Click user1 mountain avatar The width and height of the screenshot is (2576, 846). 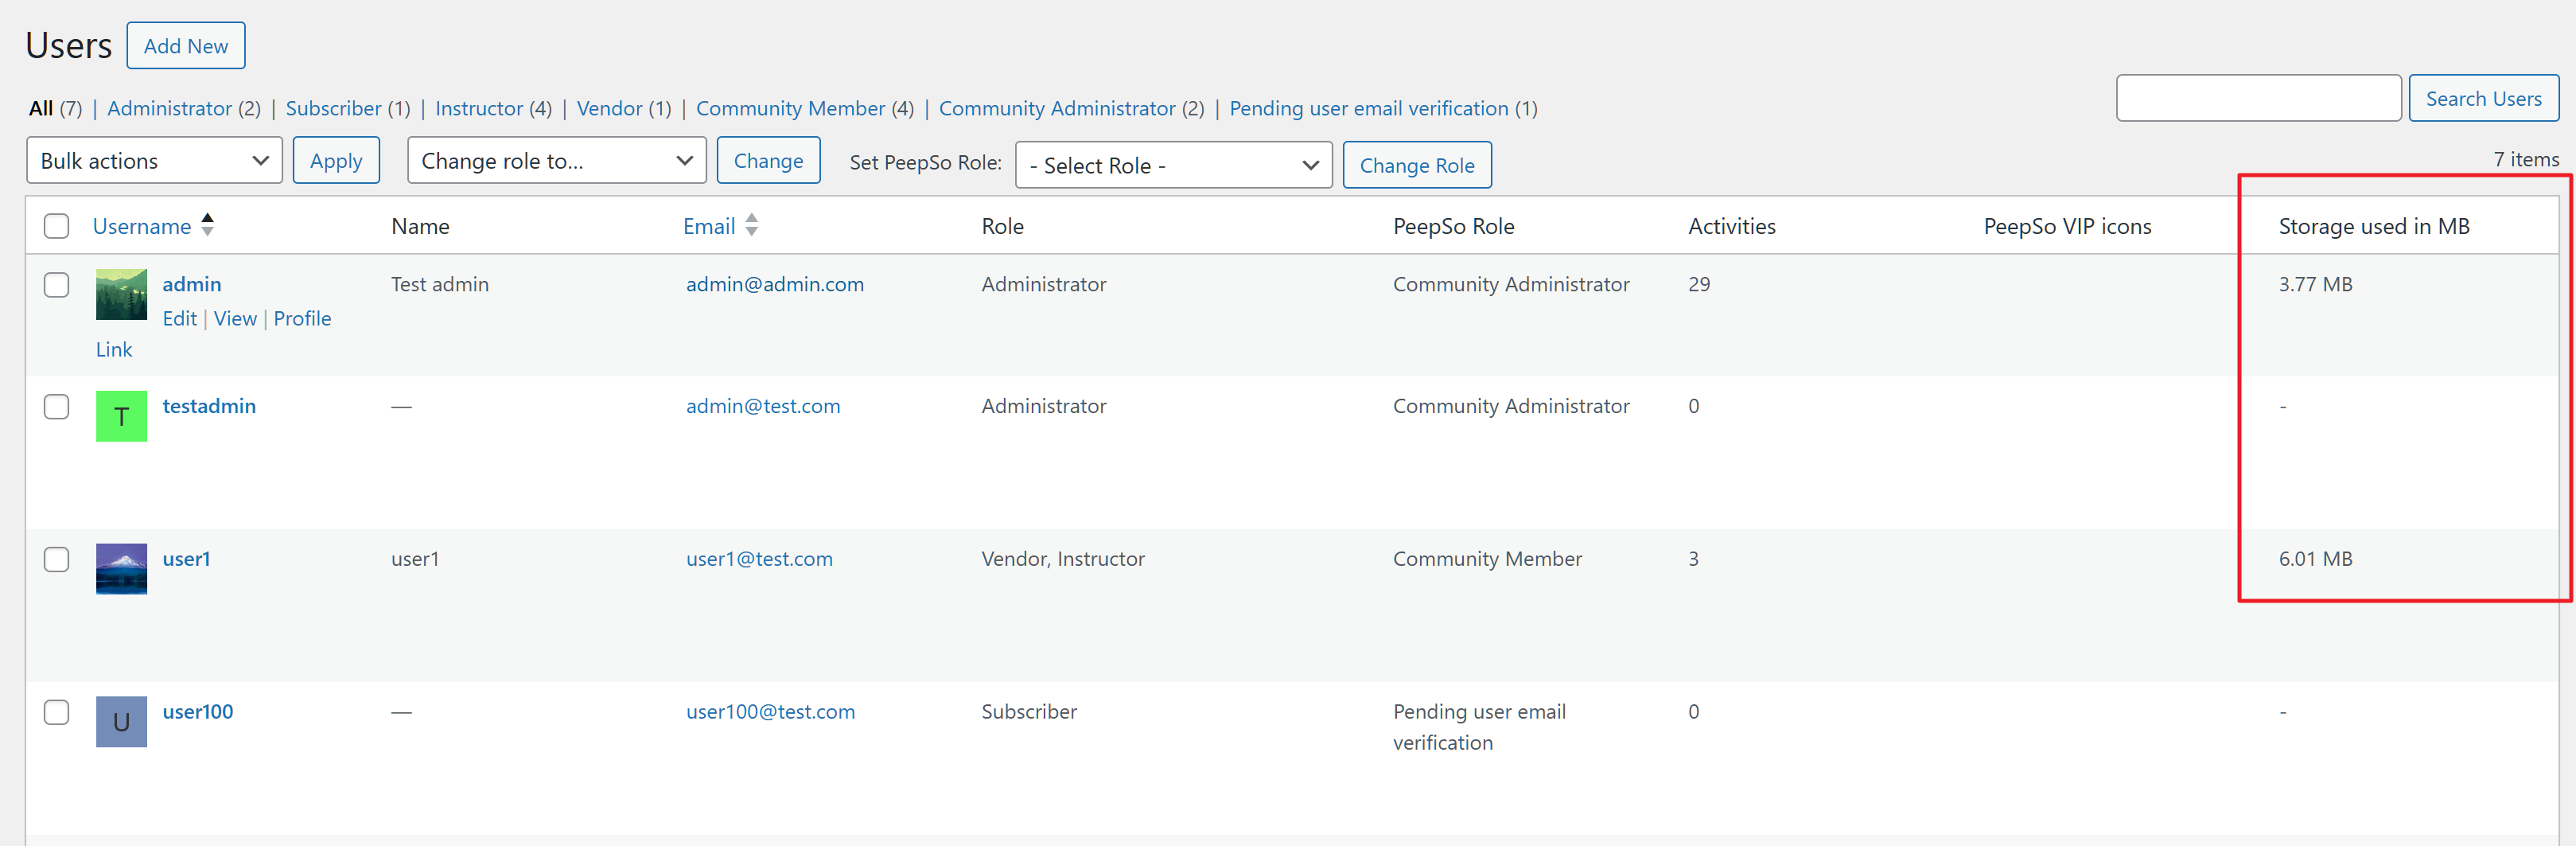(121, 569)
